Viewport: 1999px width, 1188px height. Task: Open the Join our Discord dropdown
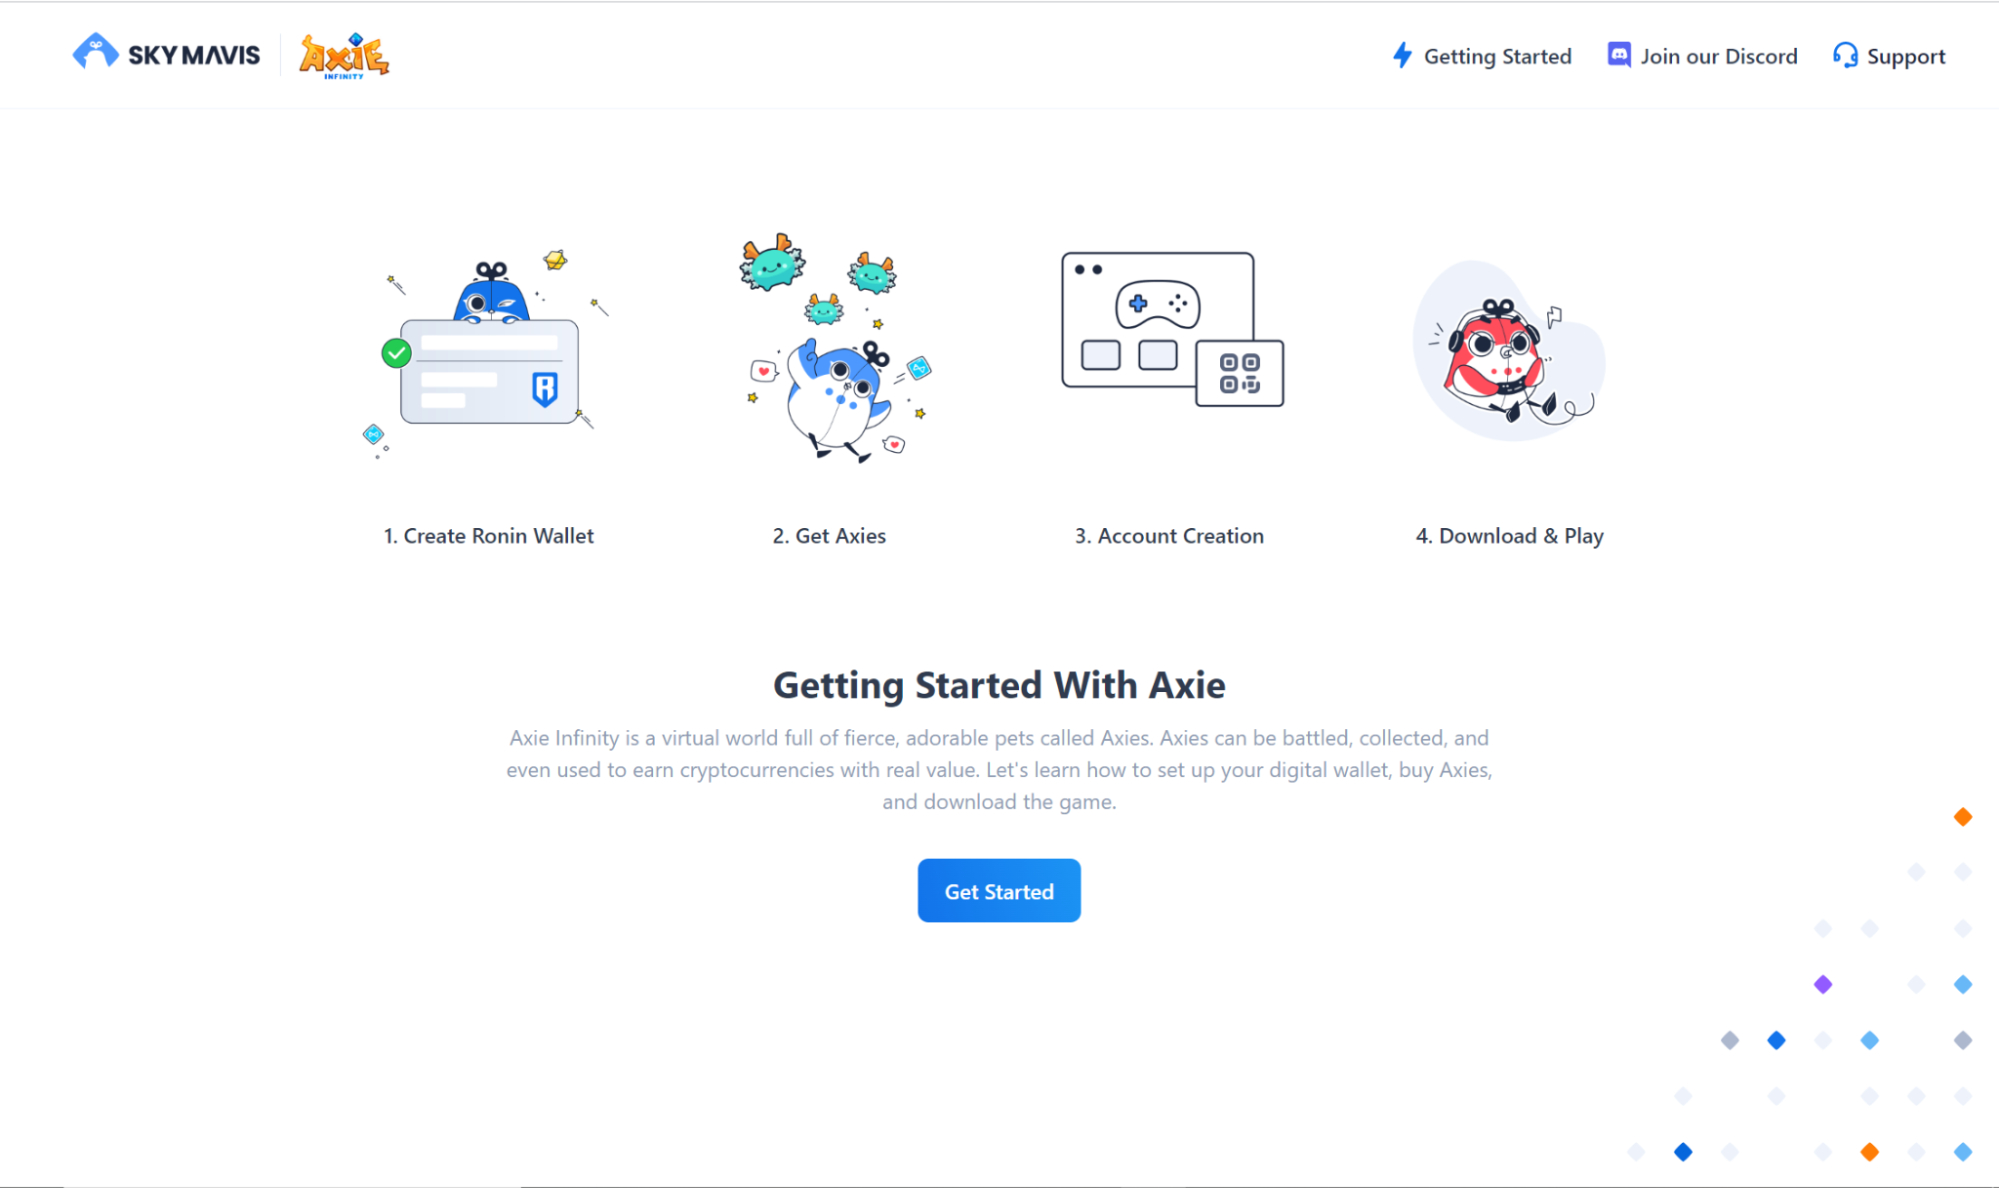[1704, 55]
